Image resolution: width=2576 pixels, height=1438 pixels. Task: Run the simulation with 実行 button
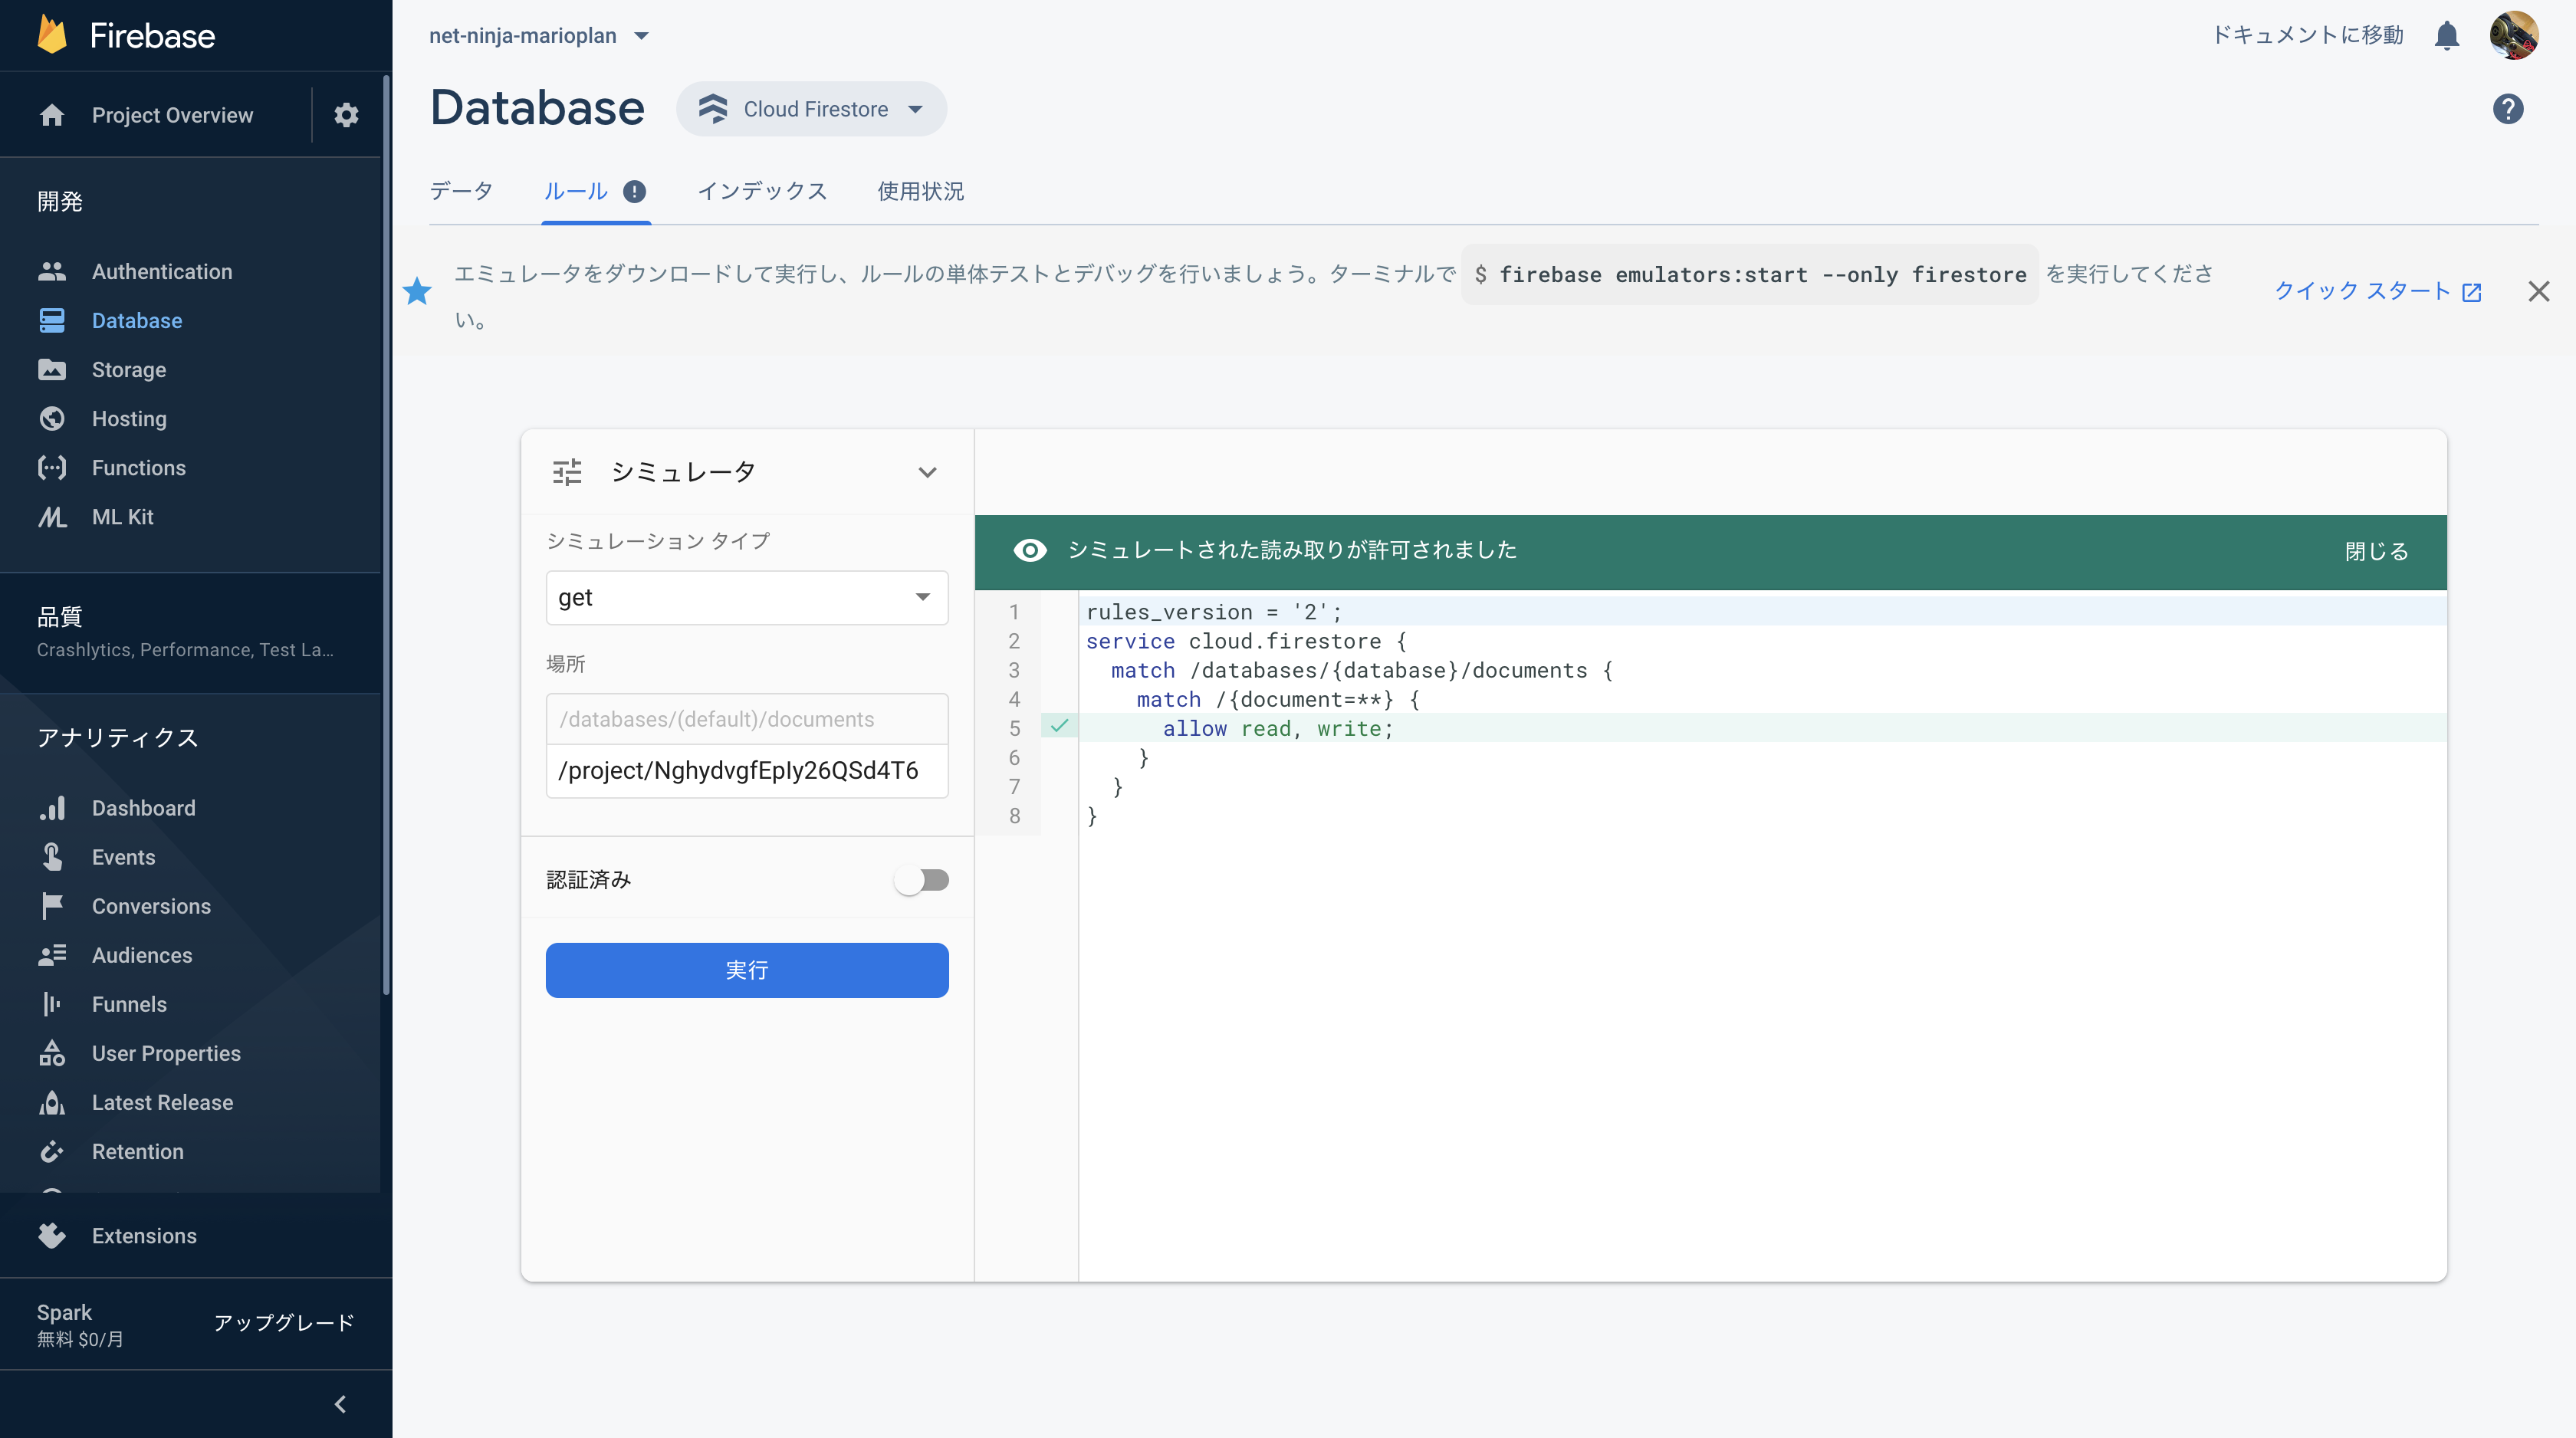(747, 970)
